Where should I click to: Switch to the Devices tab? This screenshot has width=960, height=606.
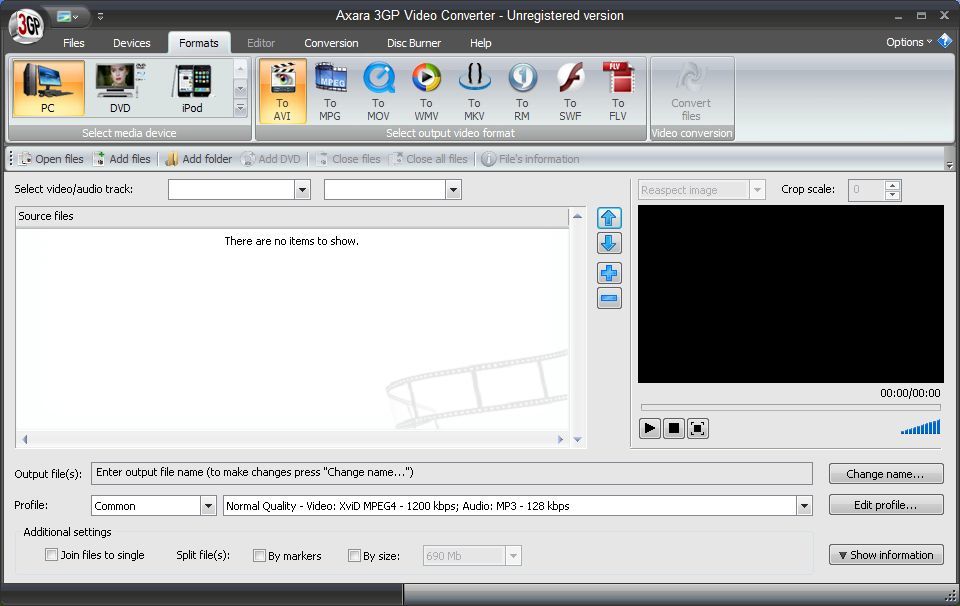coord(132,43)
